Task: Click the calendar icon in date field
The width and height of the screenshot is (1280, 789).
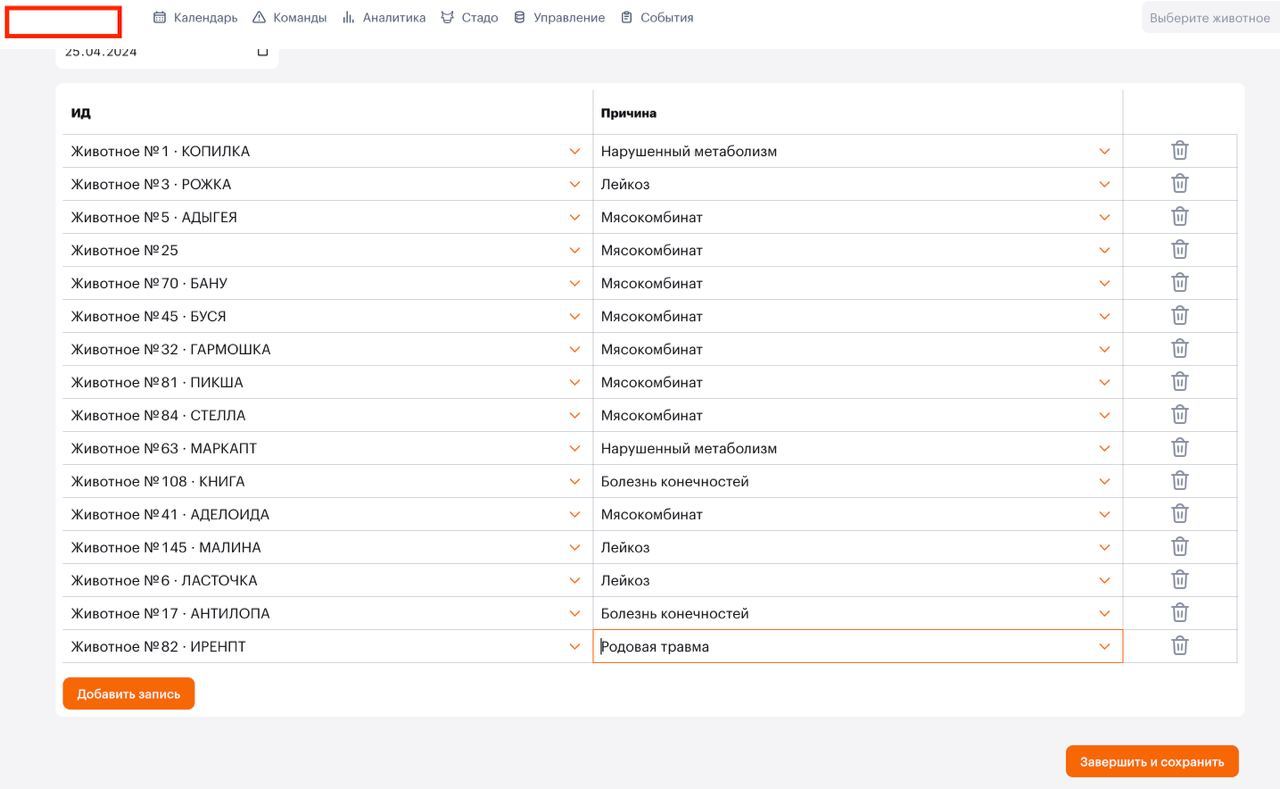Action: click(x=263, y=52)
